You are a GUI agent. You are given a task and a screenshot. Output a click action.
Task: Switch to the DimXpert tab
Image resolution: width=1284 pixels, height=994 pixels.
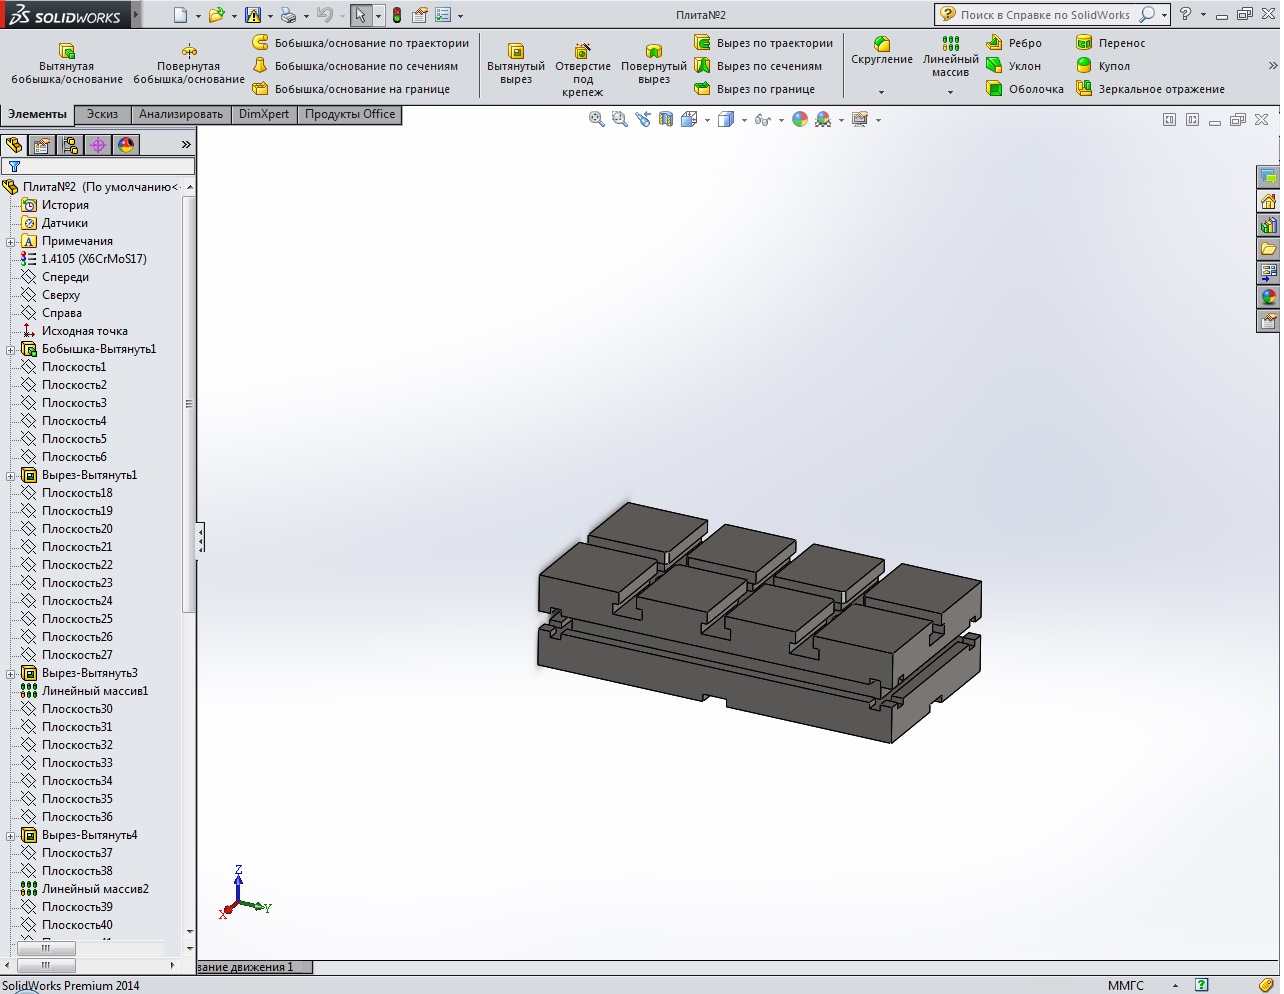pyautogui.click(x=264, y=114)
